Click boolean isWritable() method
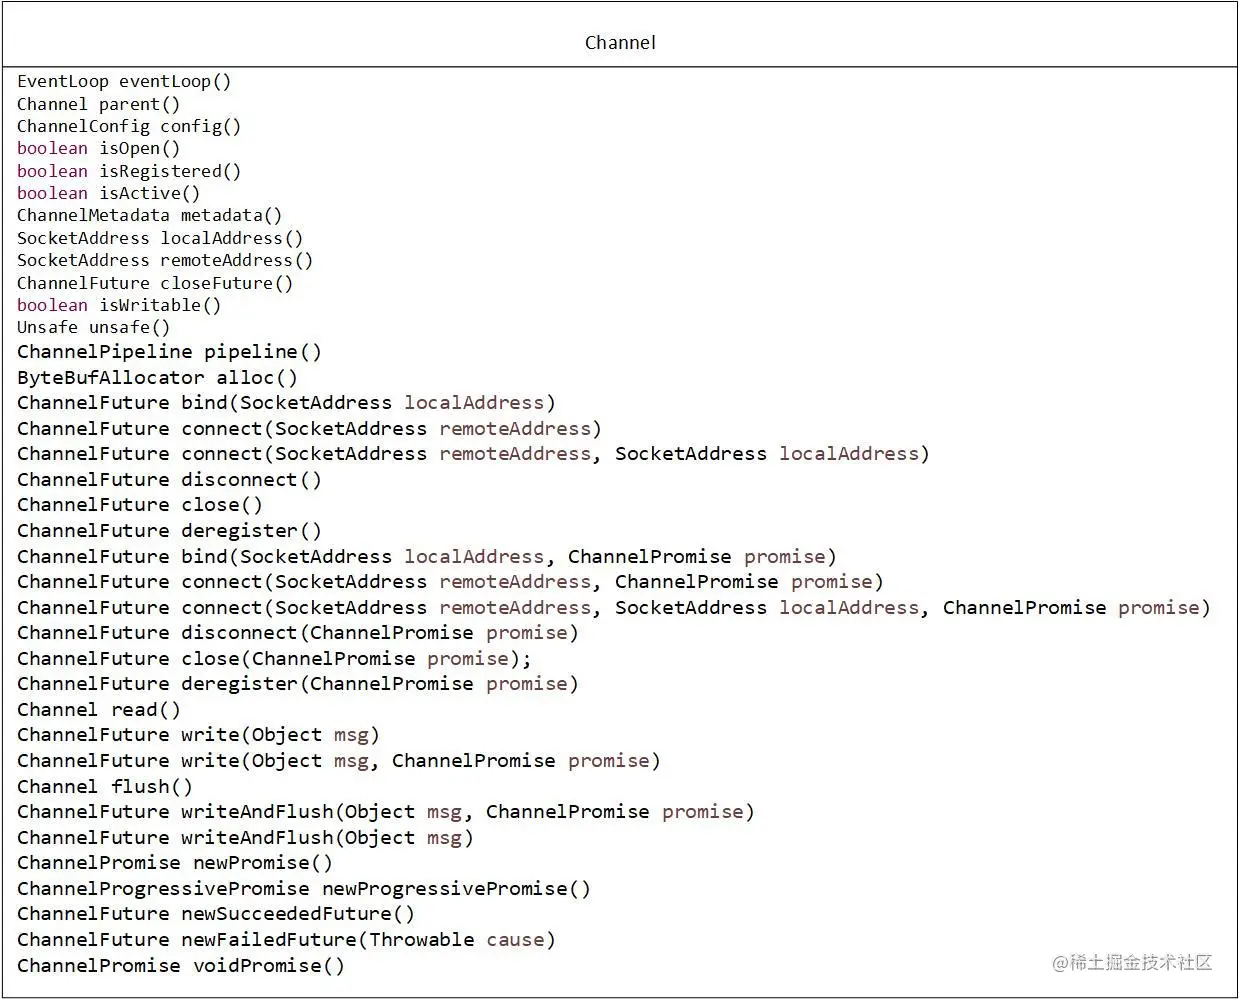1239x999 pixels. (119, 305)
